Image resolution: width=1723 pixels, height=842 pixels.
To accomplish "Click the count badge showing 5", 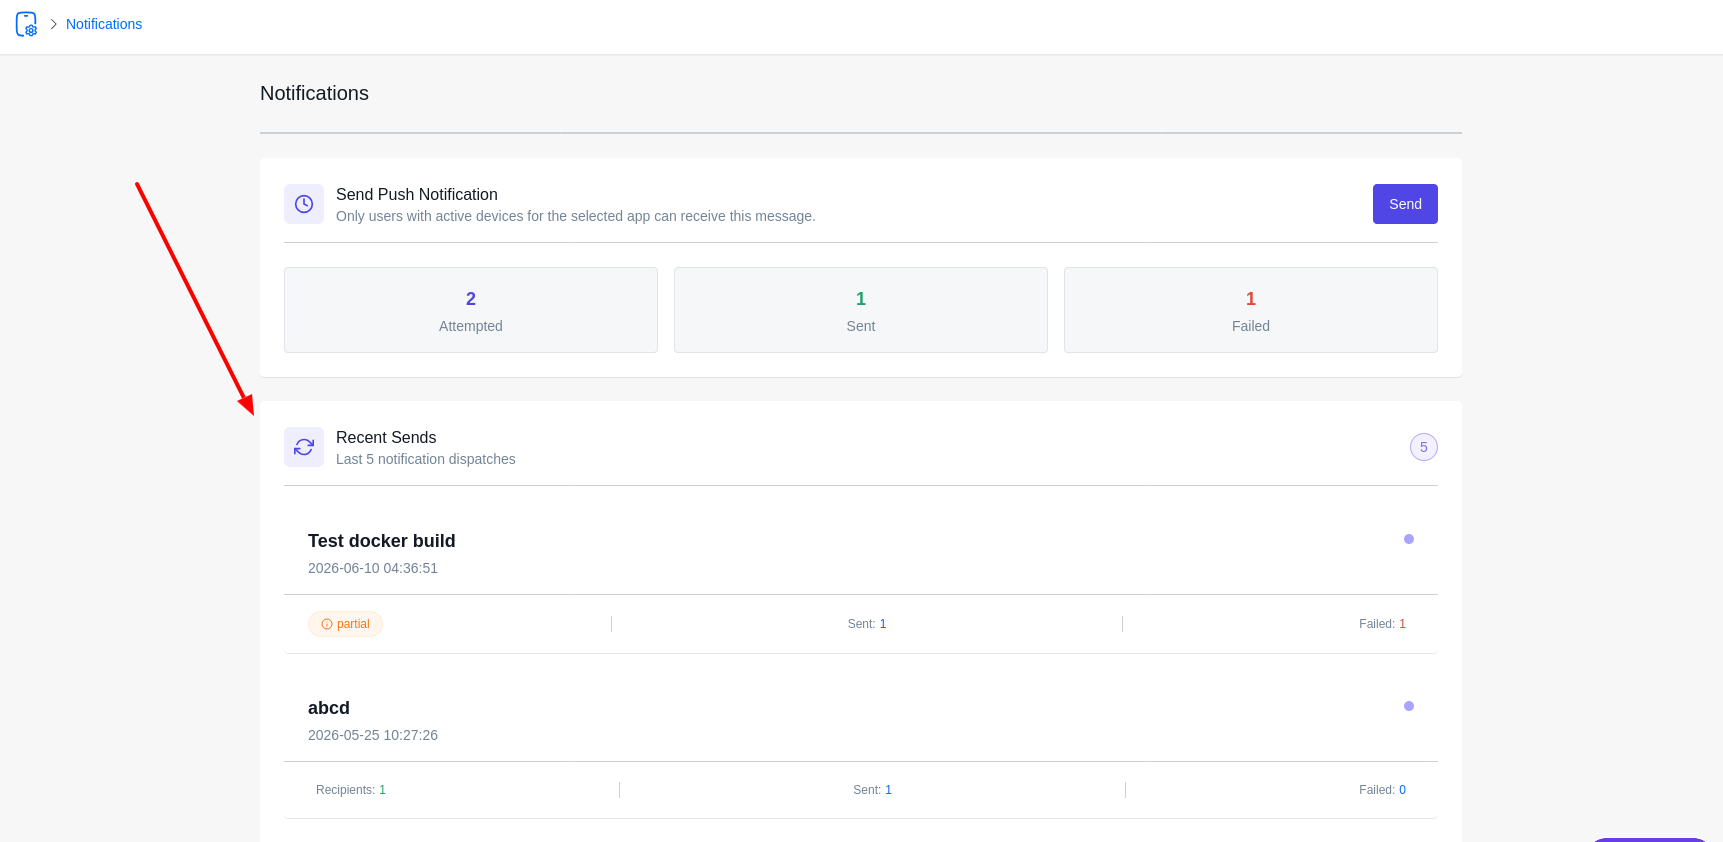I will (x=1424, y=447).
